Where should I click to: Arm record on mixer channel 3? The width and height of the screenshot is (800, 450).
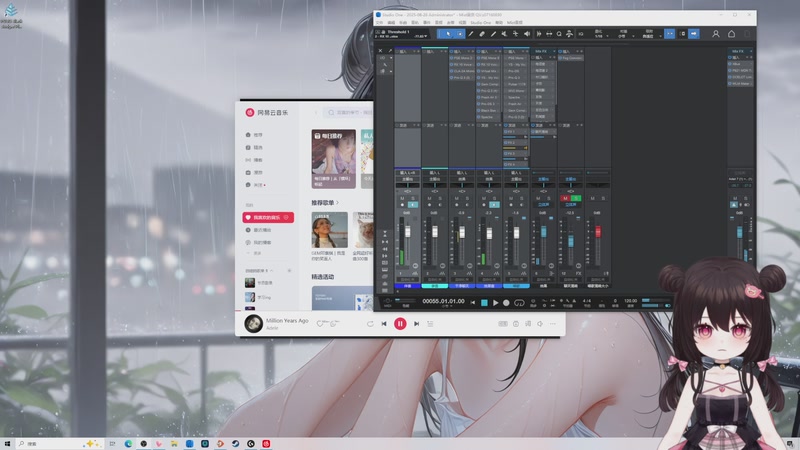pyautogui.click(x=457, y=205)
